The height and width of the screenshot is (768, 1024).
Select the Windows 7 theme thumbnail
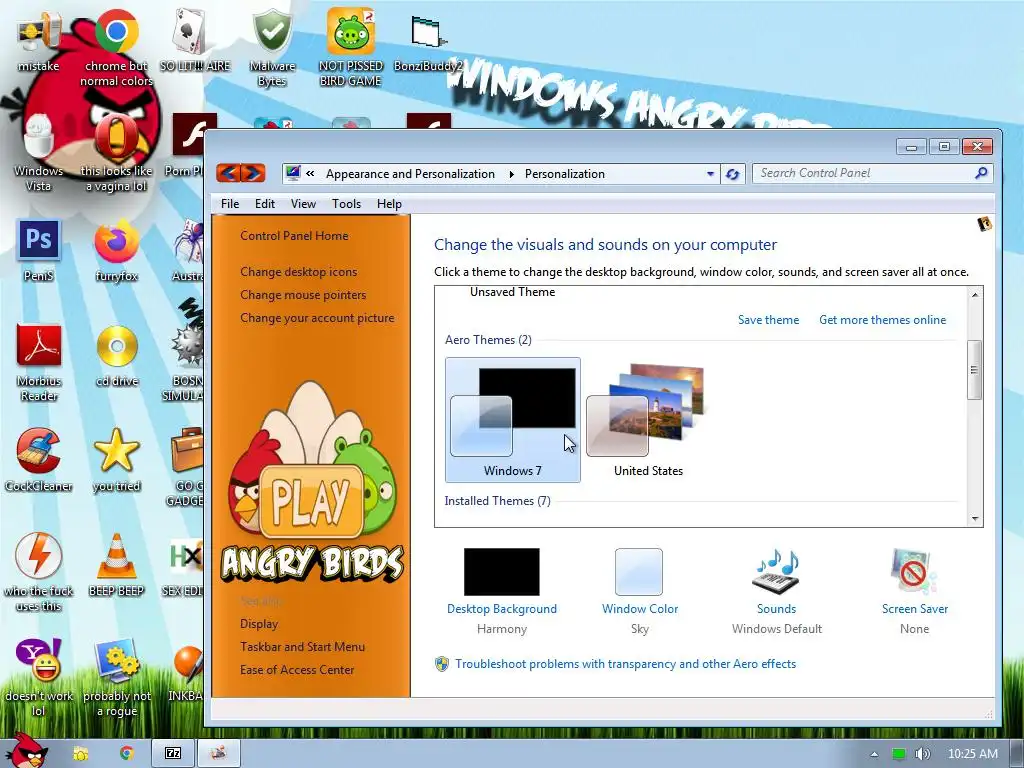point(513,419)
